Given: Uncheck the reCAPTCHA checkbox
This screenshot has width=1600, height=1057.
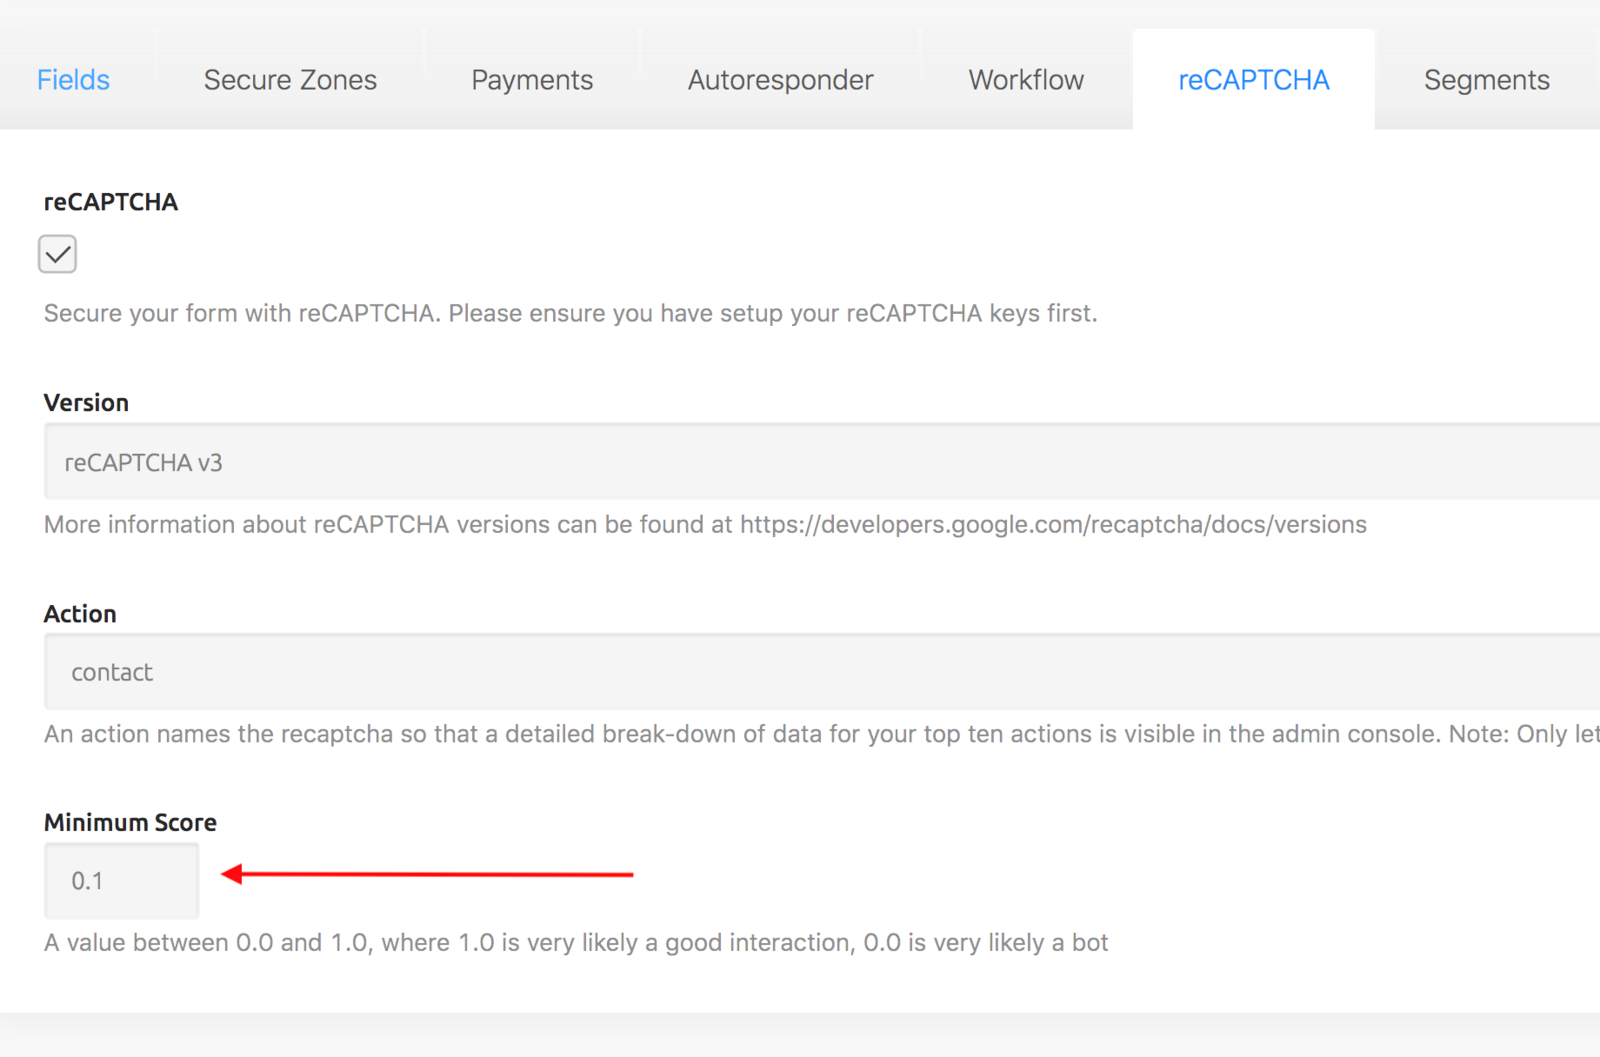Looking at the screenshot, I should [x=58, y=254].
